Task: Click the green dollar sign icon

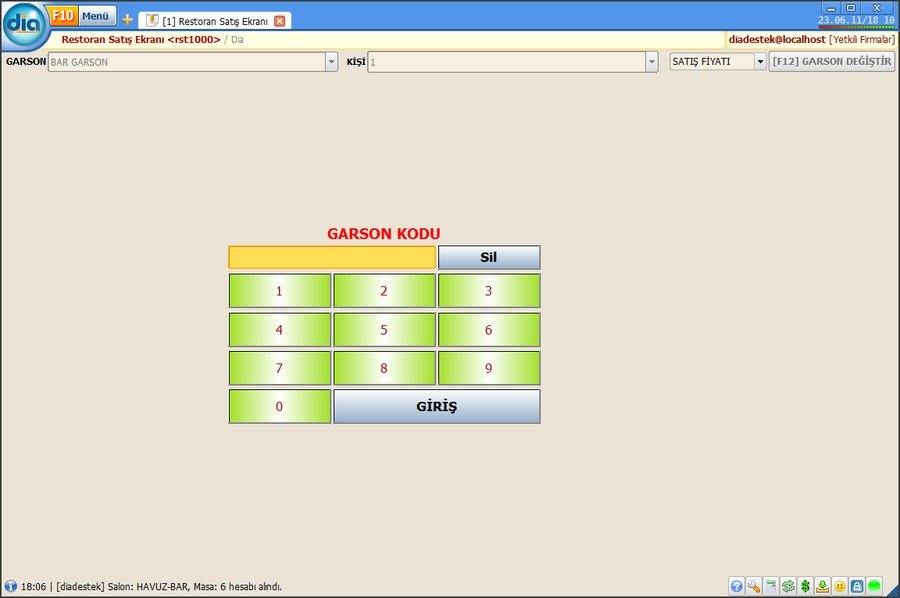Action: pos(805,586)
